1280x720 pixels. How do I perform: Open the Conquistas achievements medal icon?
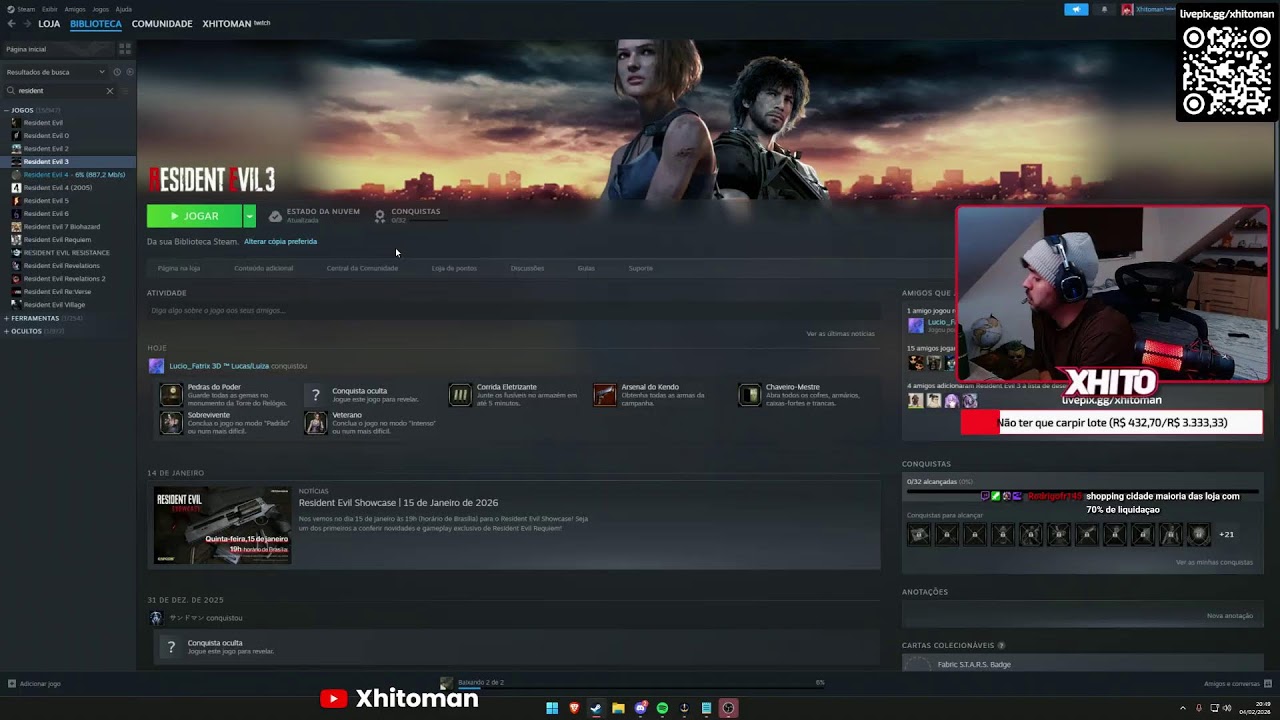(380, 216)
